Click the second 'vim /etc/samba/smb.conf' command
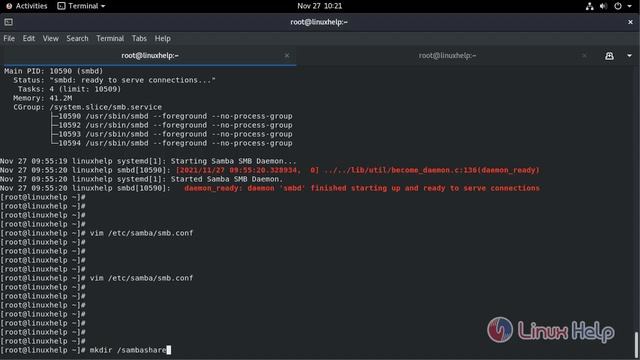 pos(141,278)
